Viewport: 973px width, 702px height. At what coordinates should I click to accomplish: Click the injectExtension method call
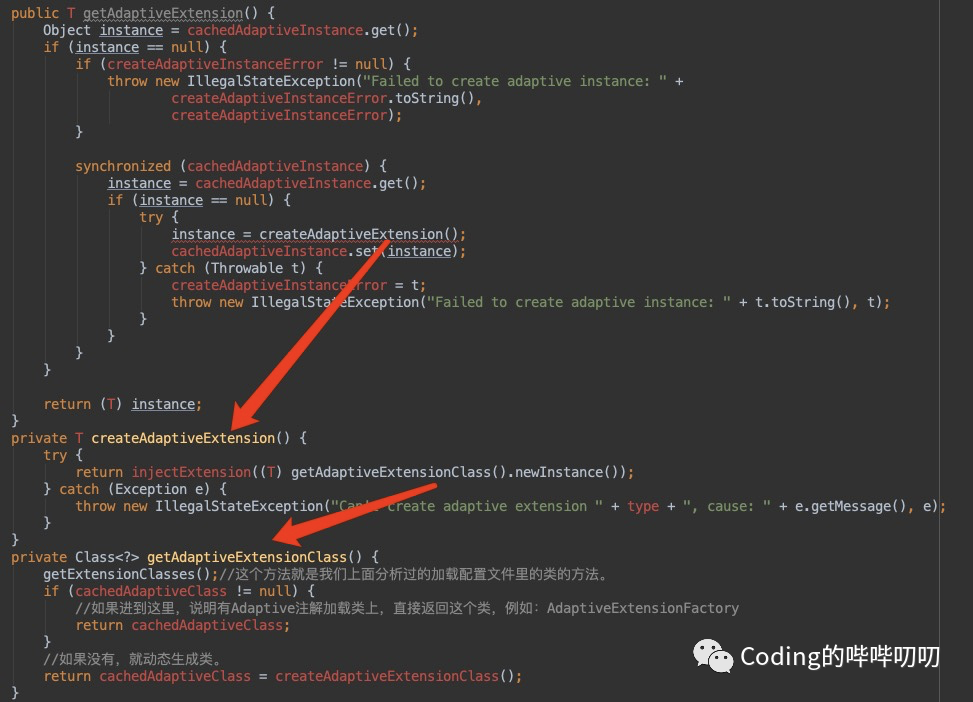[191, 472]
